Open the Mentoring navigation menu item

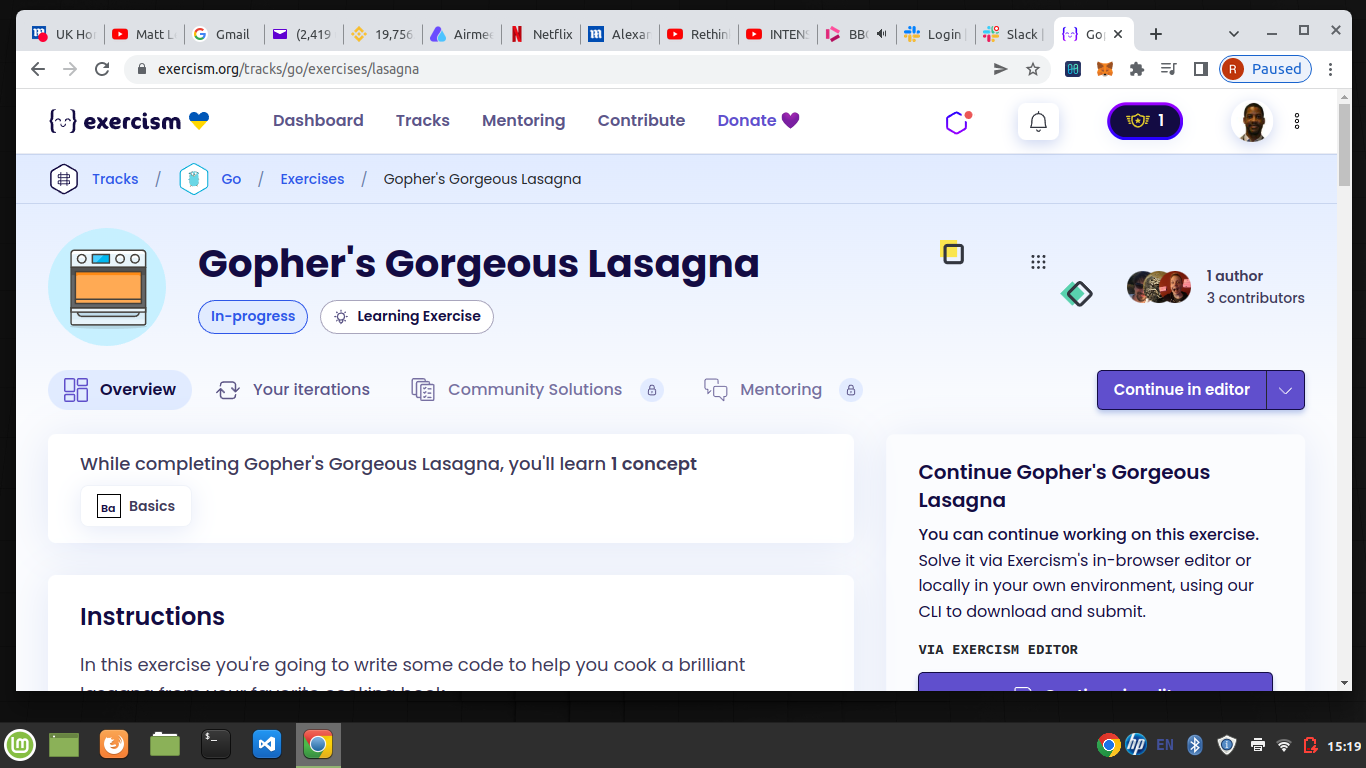523,120
